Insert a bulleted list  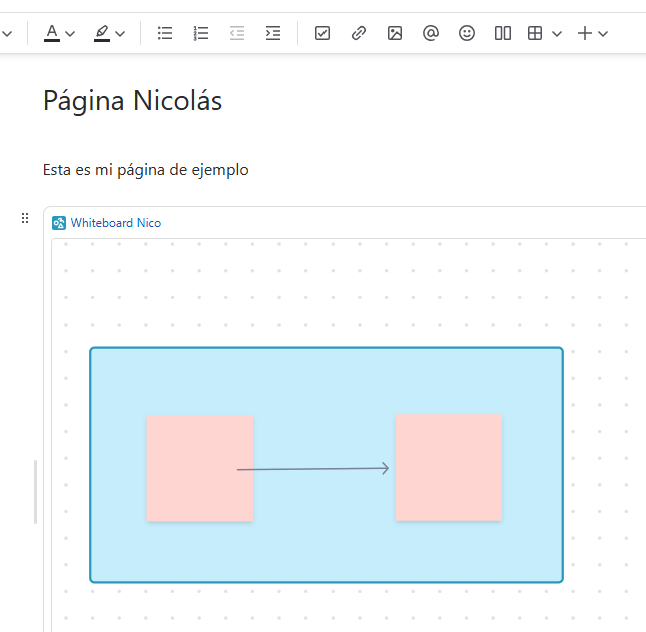pos(165,33)
